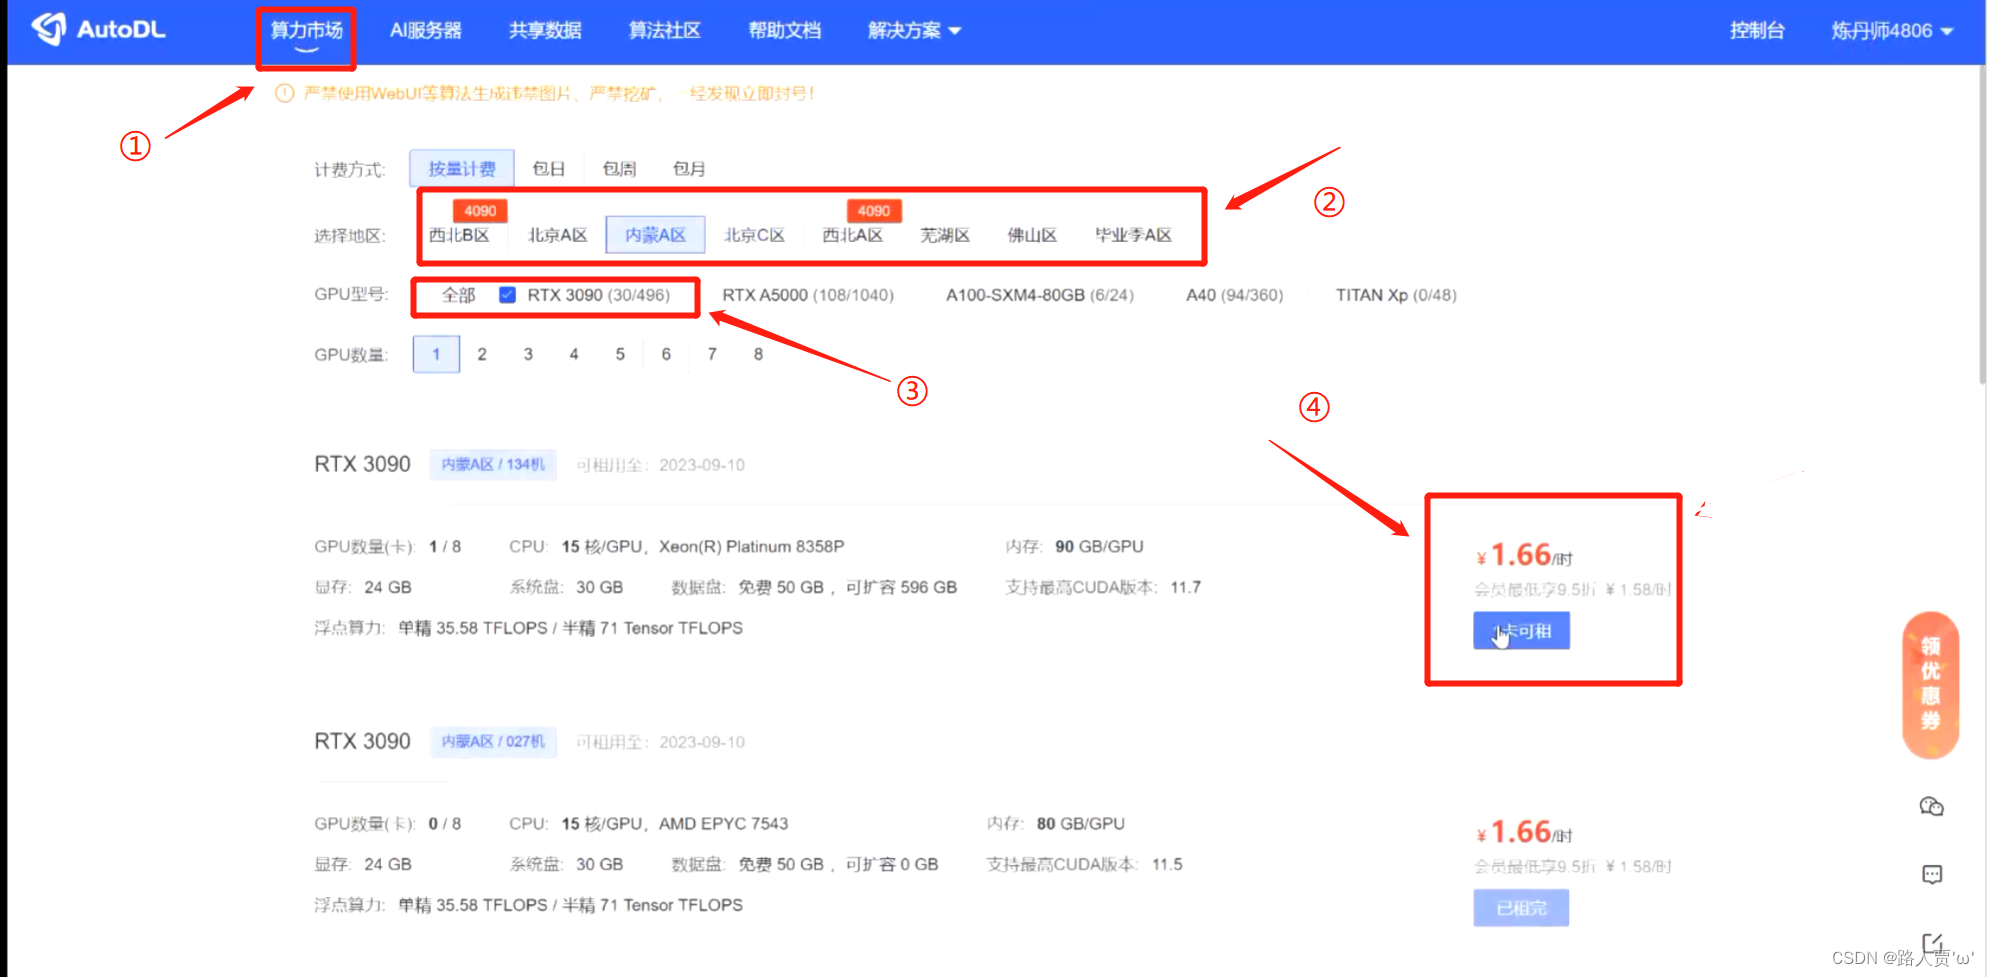Choose the 北京A区 region
The height and width of the screenshot is (977, 1989).
pos(557,235)
